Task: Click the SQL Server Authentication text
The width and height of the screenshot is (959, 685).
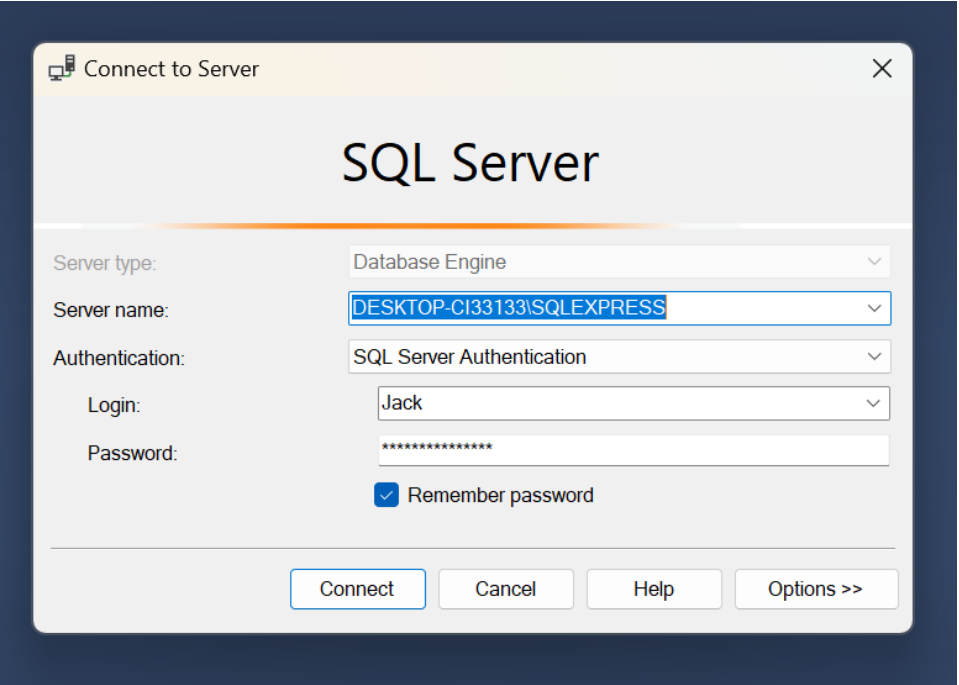Action: (x=470, y=357)
